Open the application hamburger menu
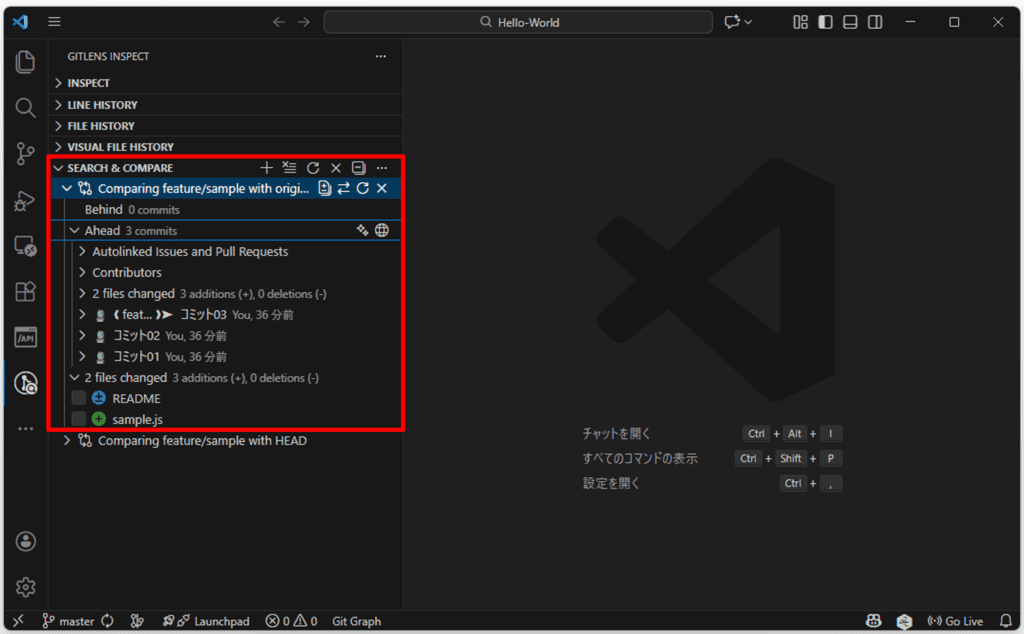This screenshot has height=634, width=1024. (55, 21)
